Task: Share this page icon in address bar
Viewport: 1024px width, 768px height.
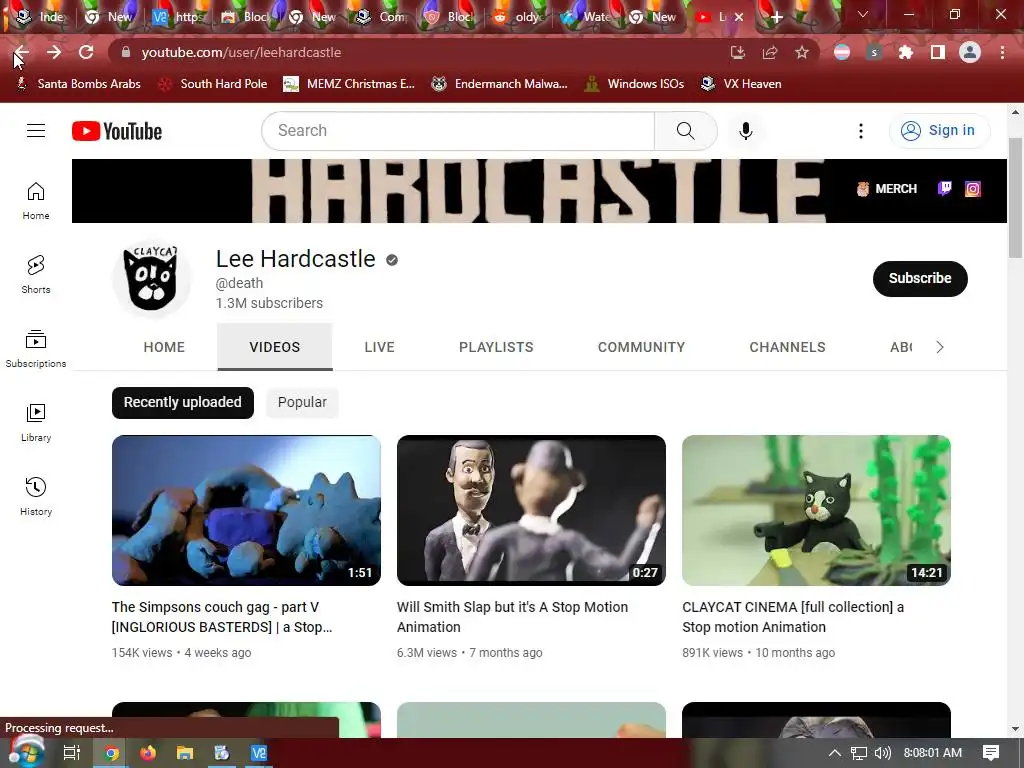Action: point(770,52)
